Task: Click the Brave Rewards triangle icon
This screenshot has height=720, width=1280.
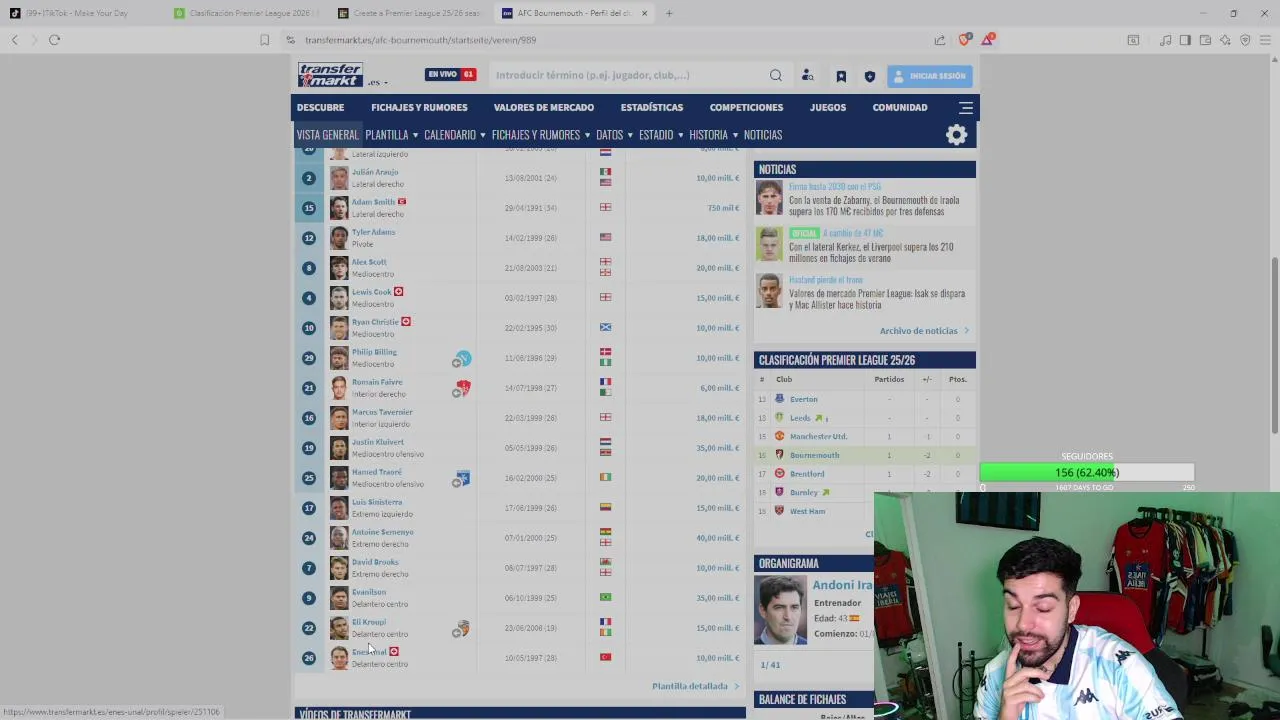Action: pos(987,40)
